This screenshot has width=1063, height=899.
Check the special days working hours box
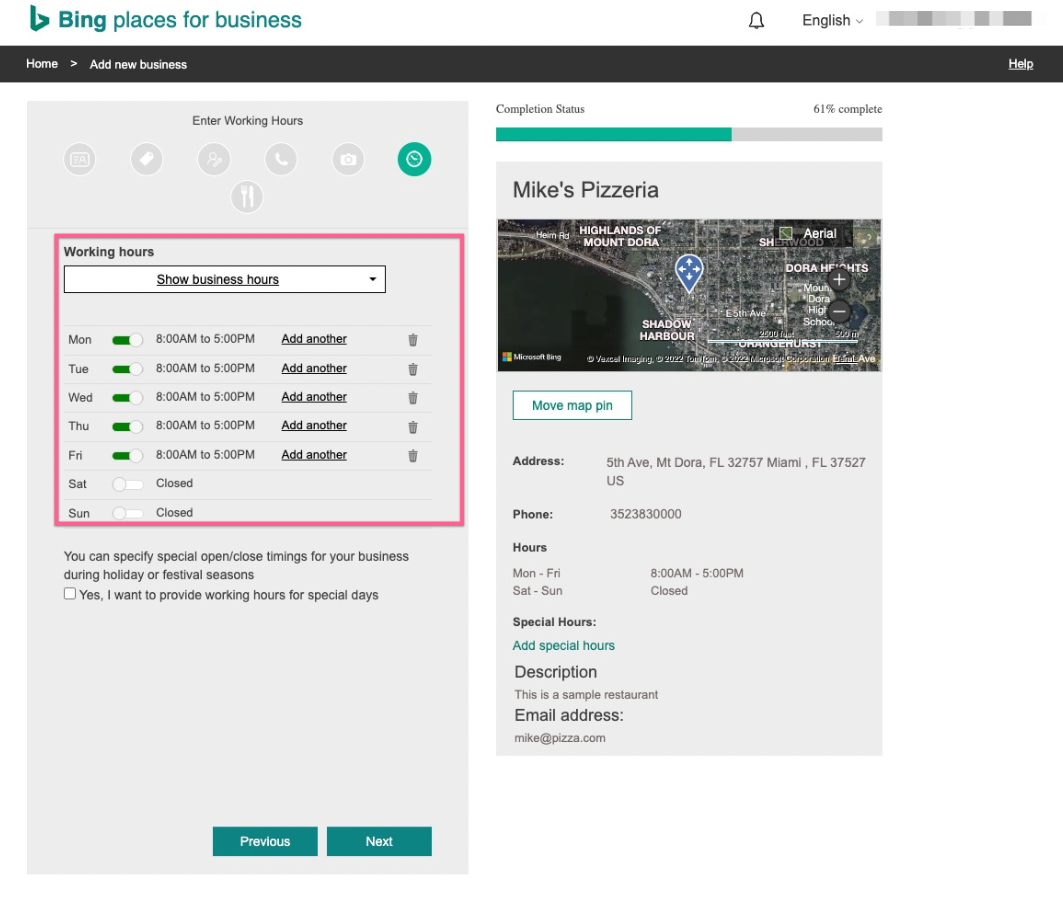click(70, 594)
